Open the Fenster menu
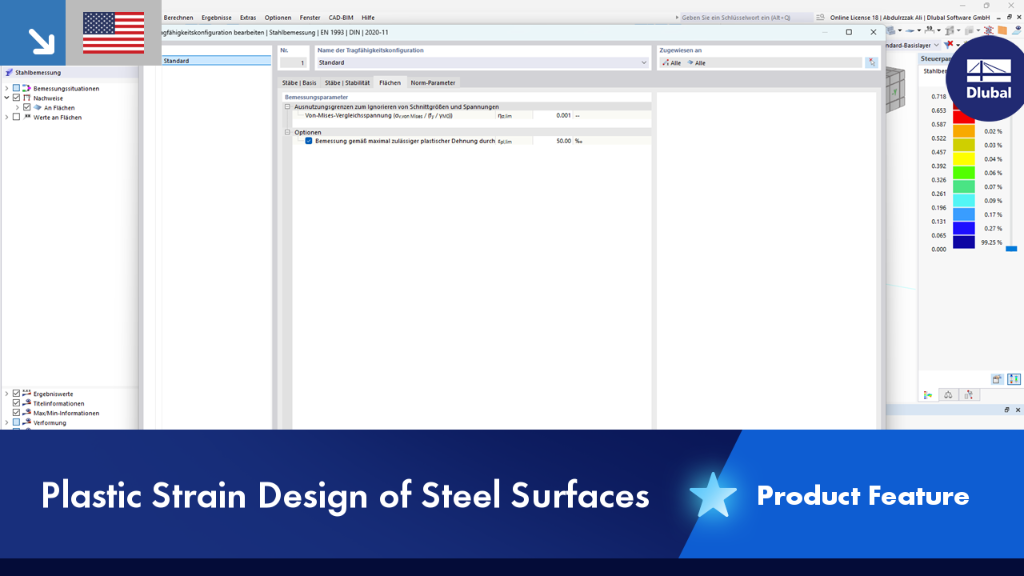The height and width of the screenshot is (576, 1024). pos(310,18)
